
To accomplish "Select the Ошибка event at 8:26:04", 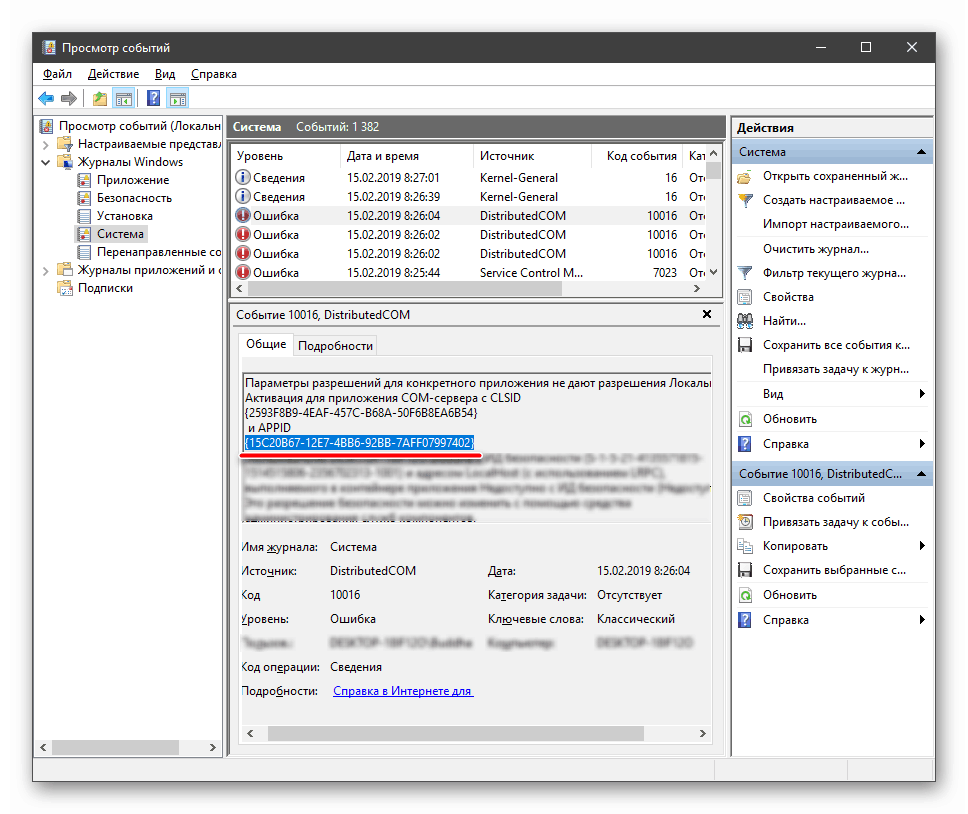I will [x=469, y=216].
